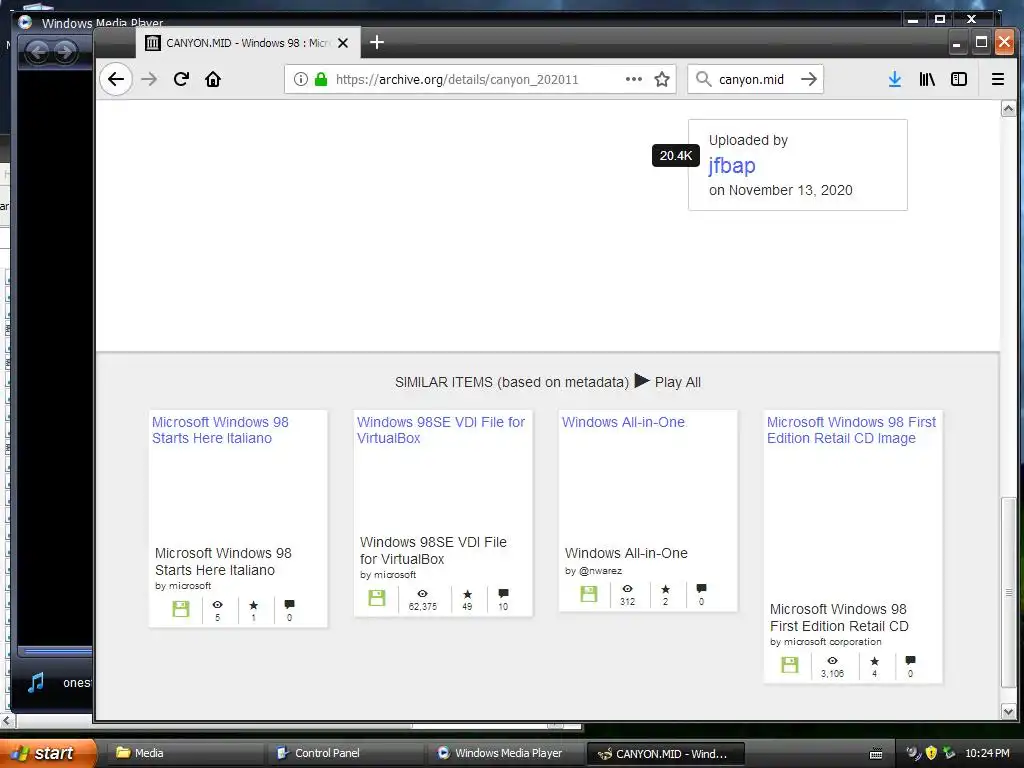Open a new browser tab
The height and width of the screenshot is (768, 1024).
point(377,42)
